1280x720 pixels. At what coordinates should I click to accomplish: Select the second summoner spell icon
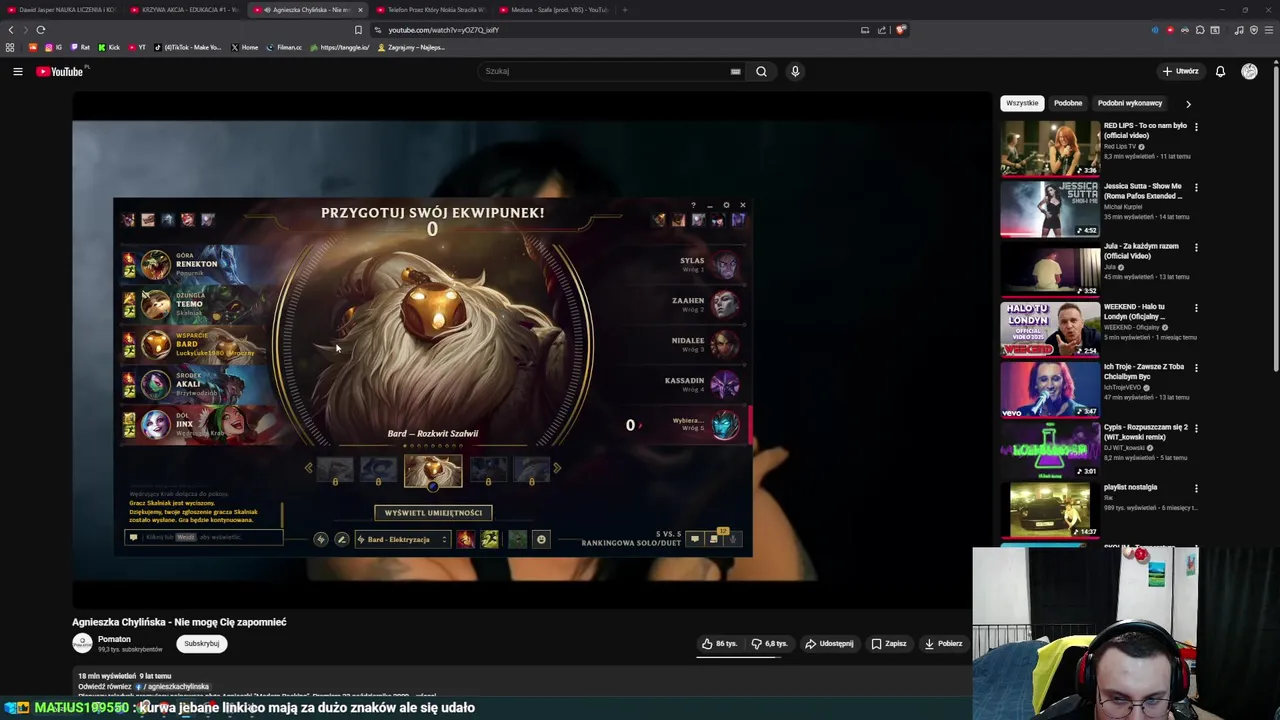tap(489, 539)
